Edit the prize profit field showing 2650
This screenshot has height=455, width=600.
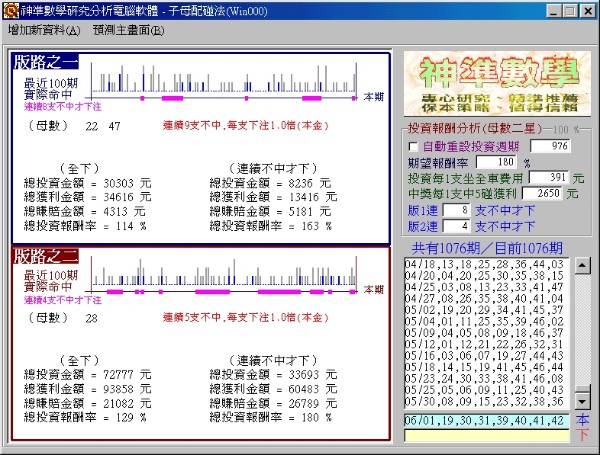[542, 193]
